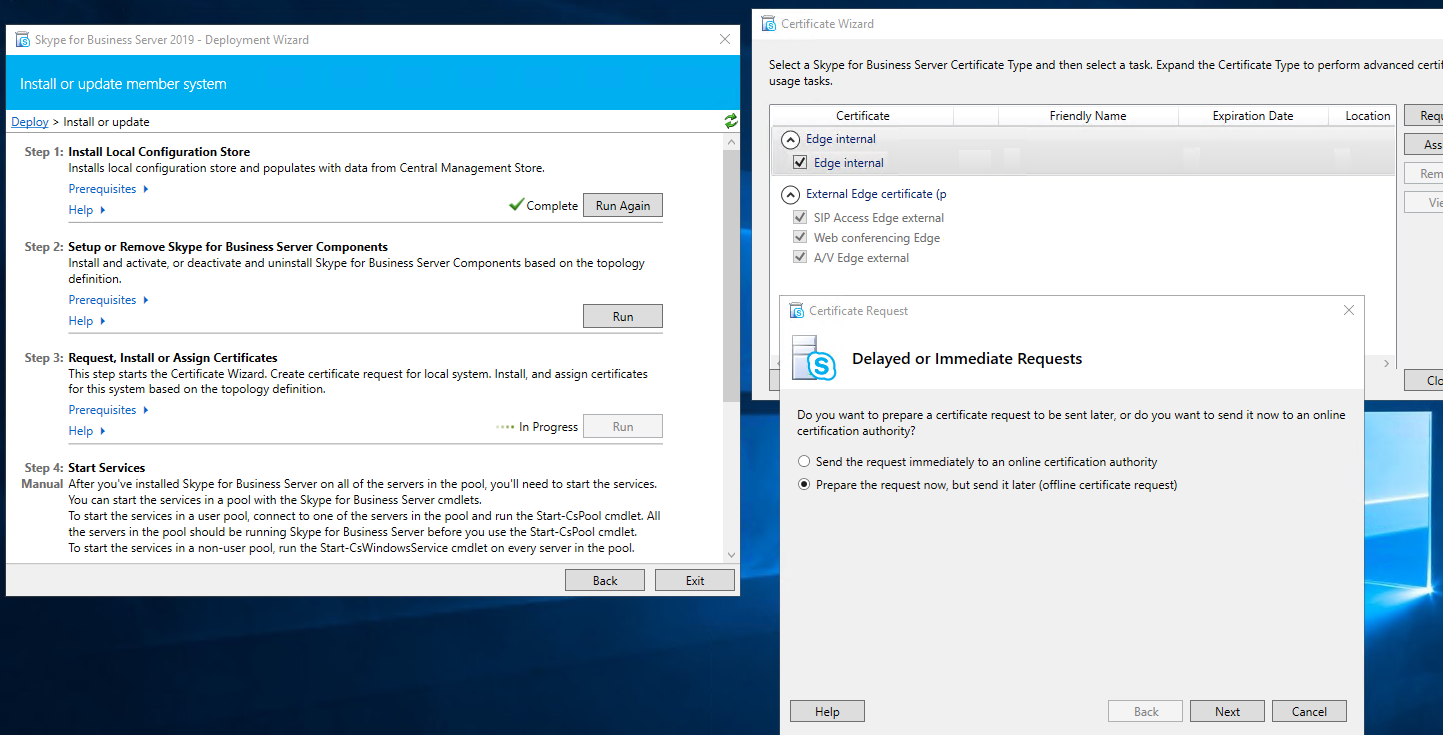This screenshot has height=735, width=1443.
Task: Click the Expiration Date column header
Action: tap(1252, 116)
